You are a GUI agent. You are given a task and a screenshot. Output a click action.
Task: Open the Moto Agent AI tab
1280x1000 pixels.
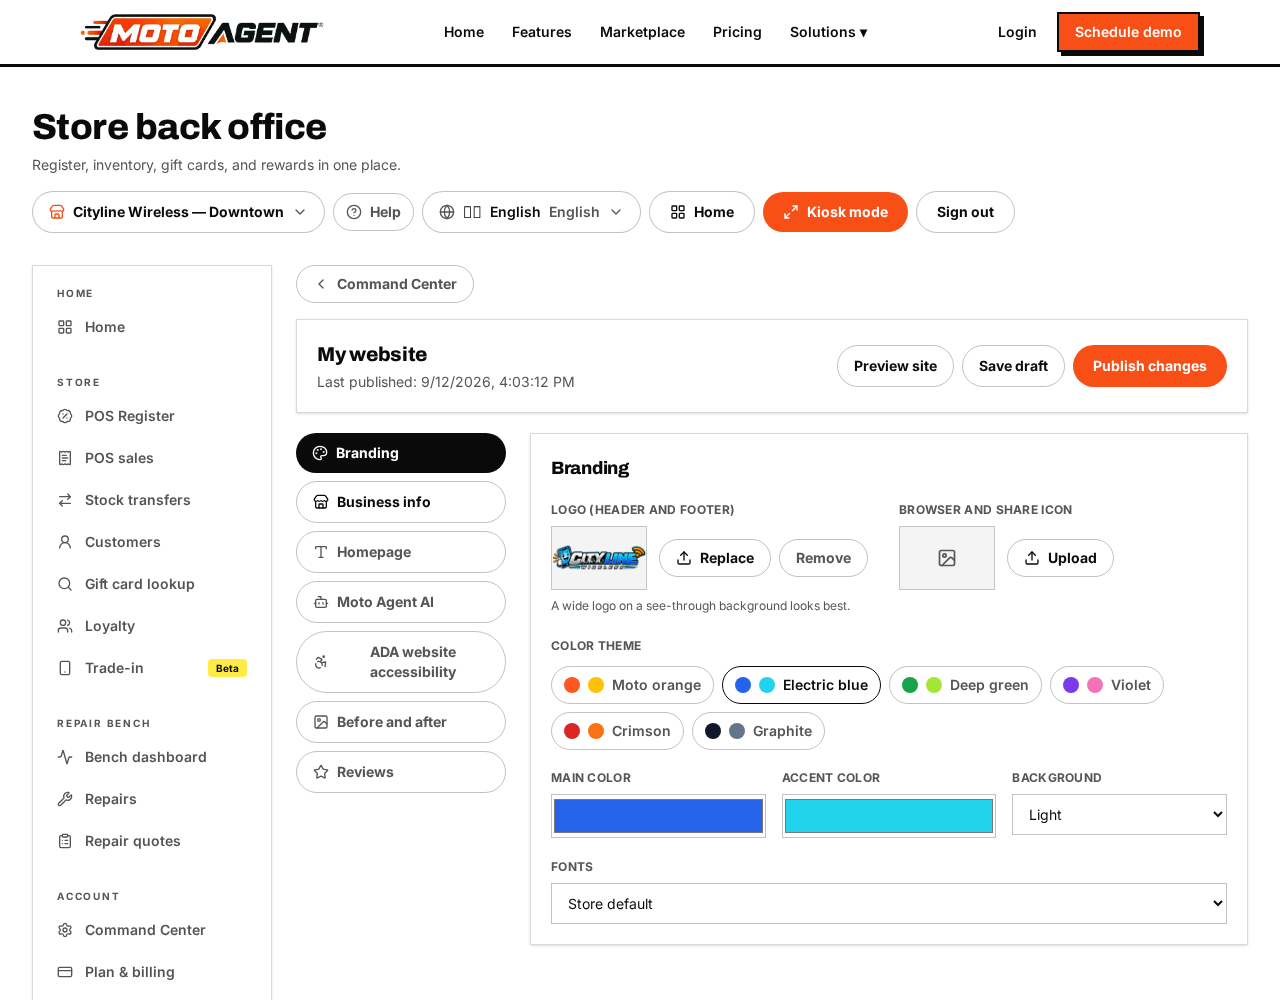coord(401,602)
